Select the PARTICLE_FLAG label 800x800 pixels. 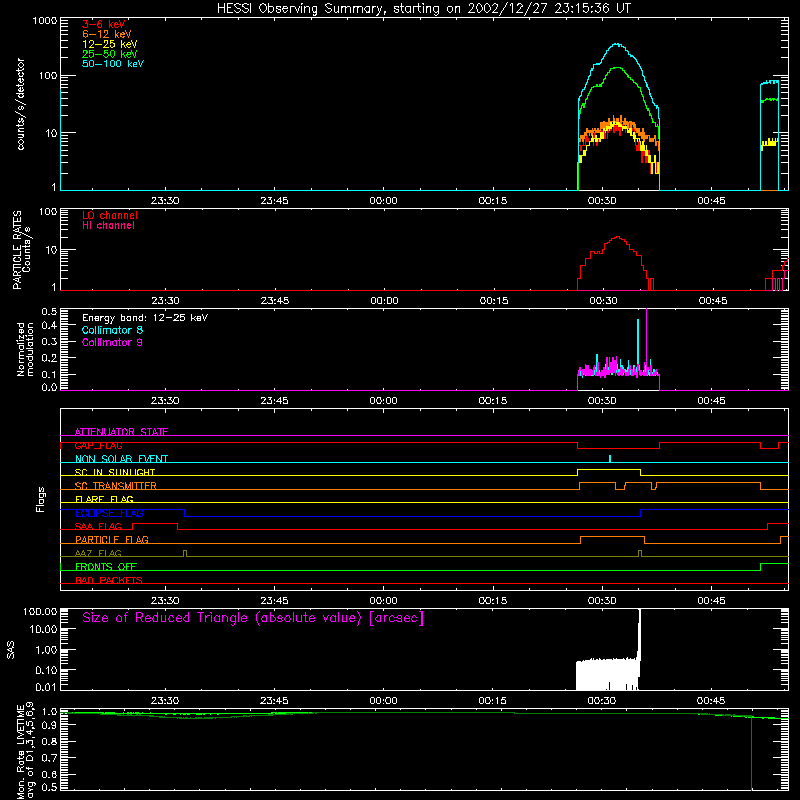click(112, 539)
